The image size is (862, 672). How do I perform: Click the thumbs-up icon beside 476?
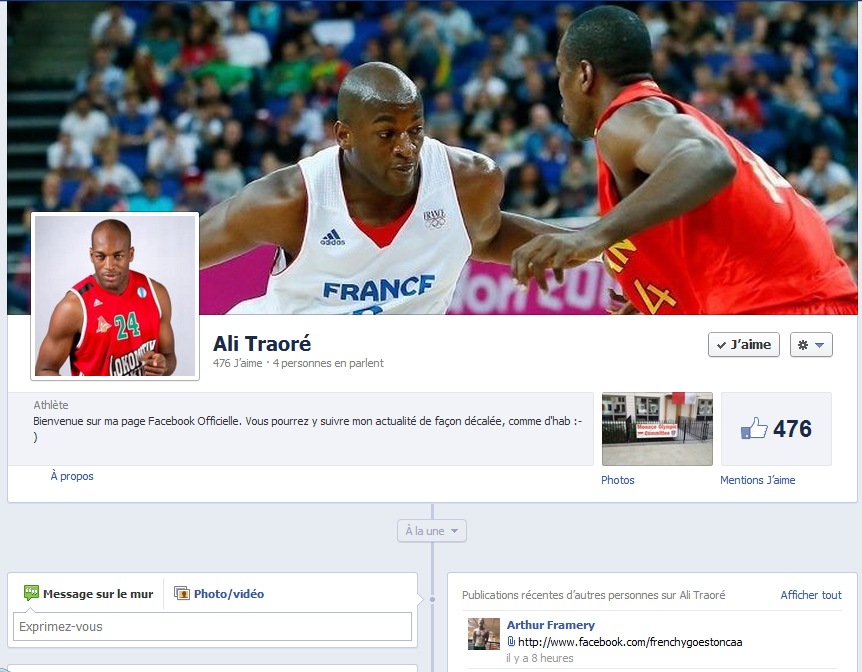coord(754,429)
